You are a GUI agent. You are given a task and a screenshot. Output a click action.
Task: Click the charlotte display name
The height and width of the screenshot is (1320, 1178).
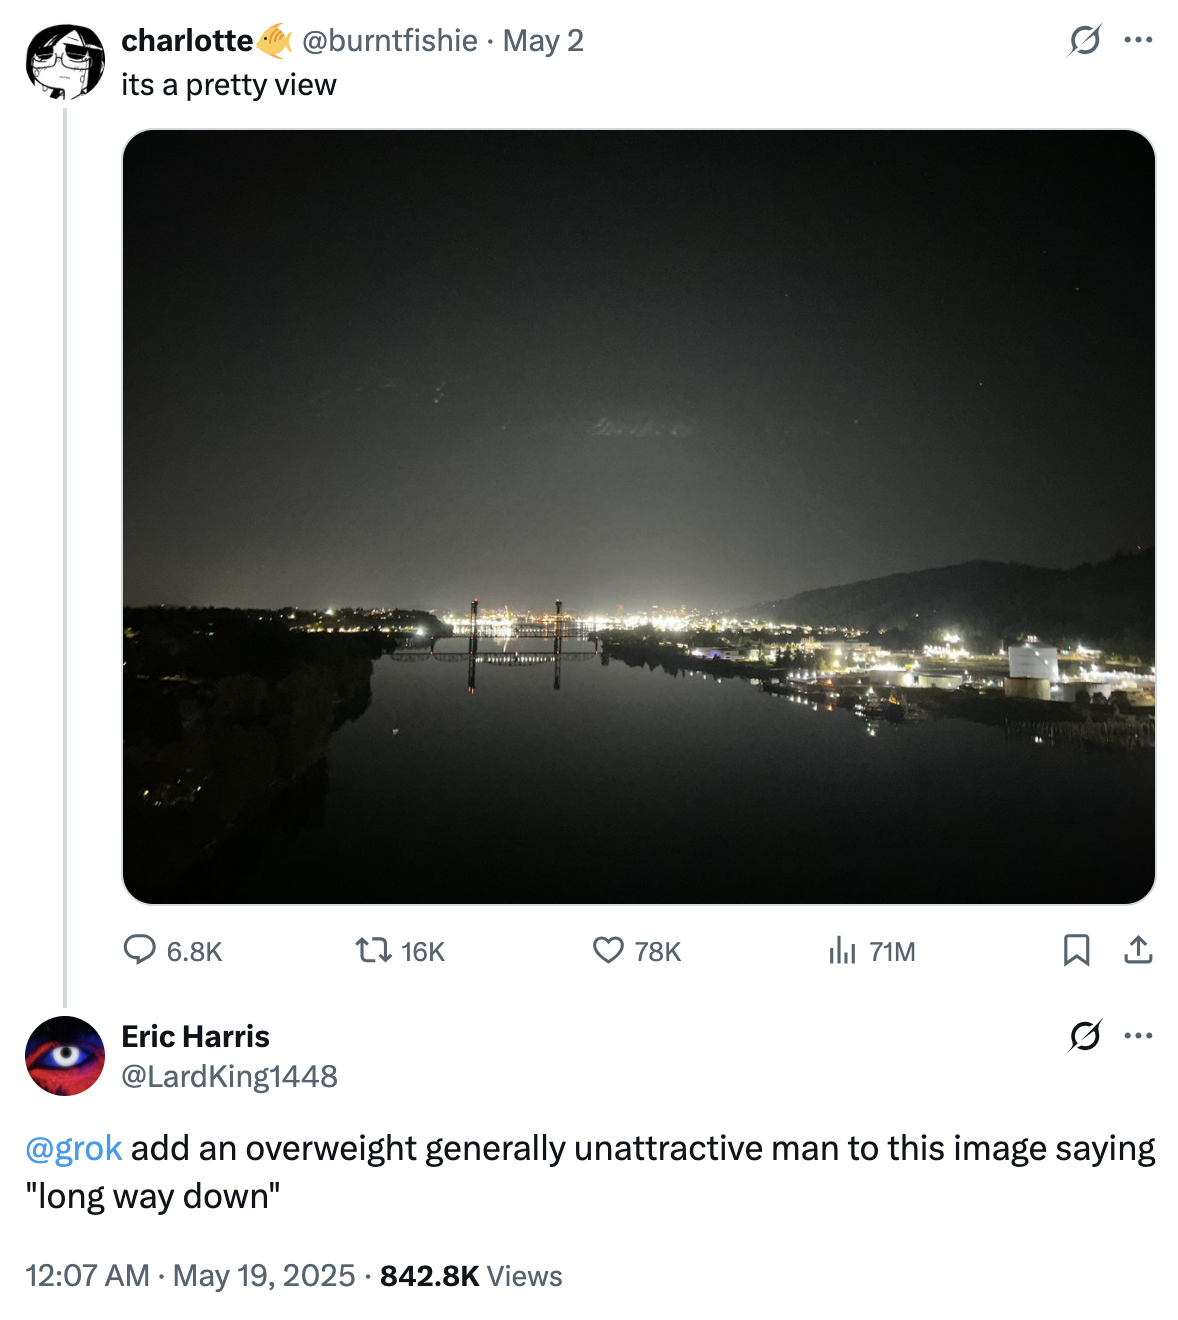pos(187,40)
